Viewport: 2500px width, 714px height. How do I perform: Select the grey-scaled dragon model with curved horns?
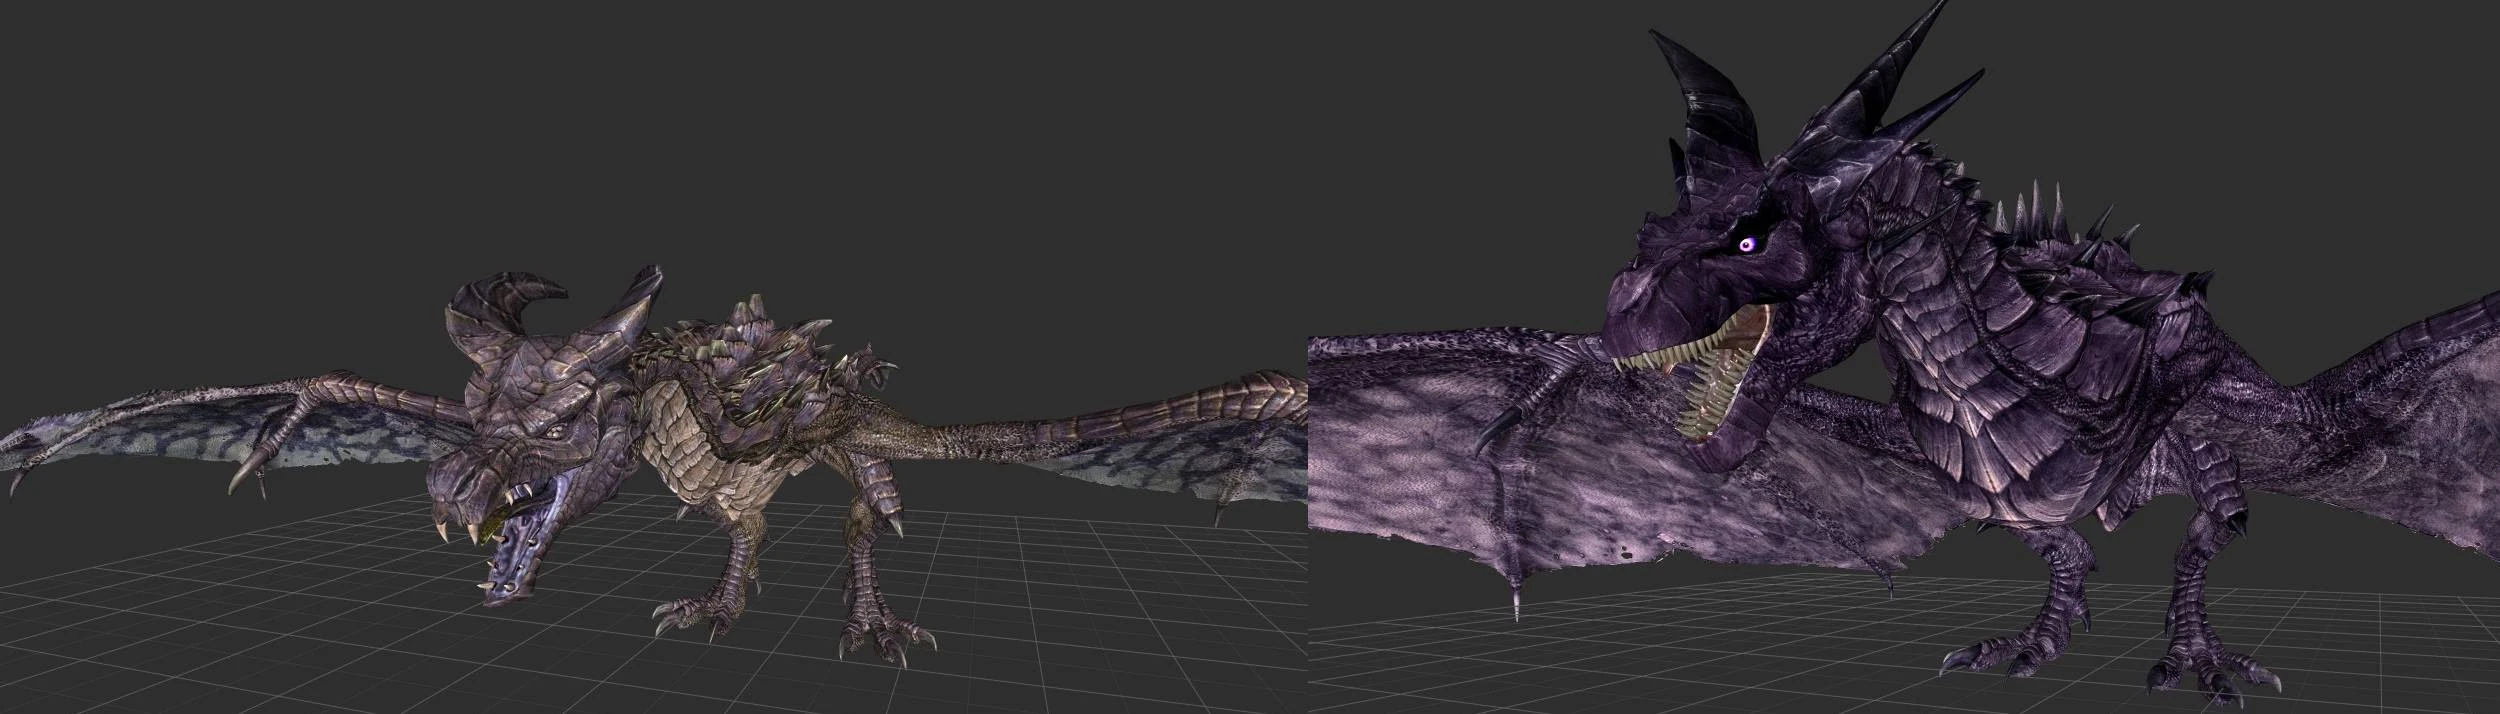coord(655,468)
